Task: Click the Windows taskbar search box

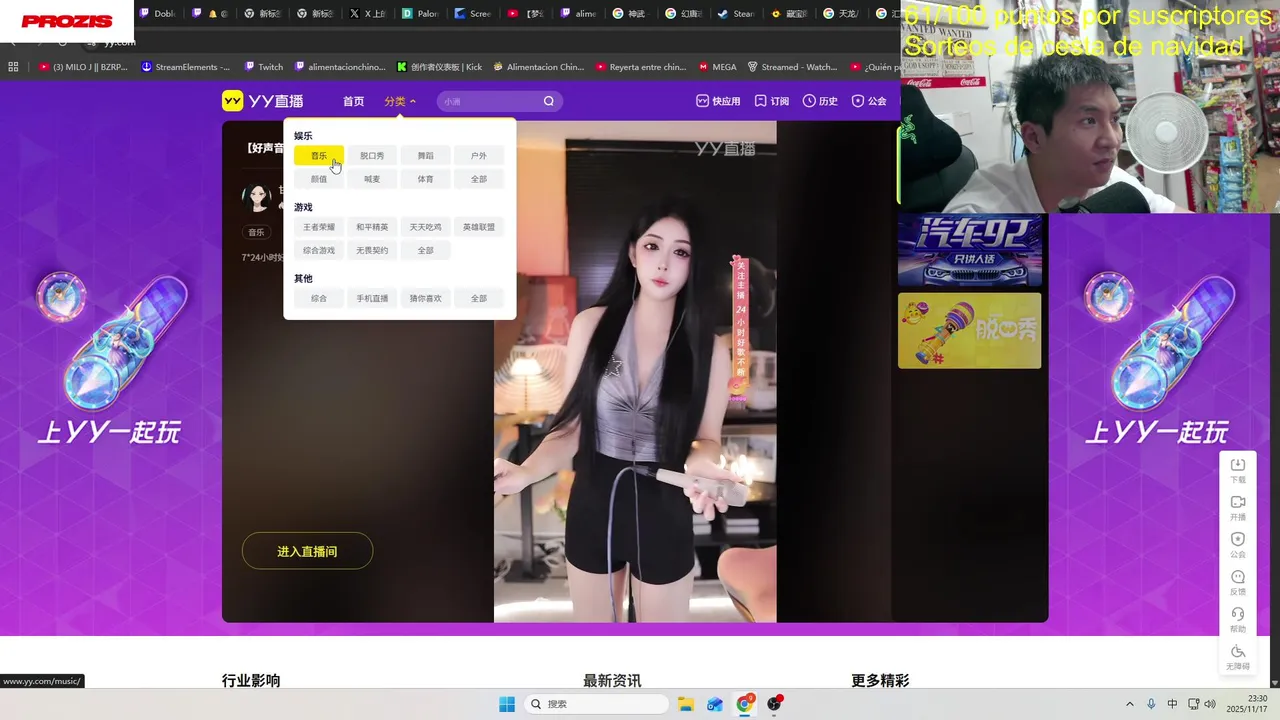Action: (x=598, y=704)
